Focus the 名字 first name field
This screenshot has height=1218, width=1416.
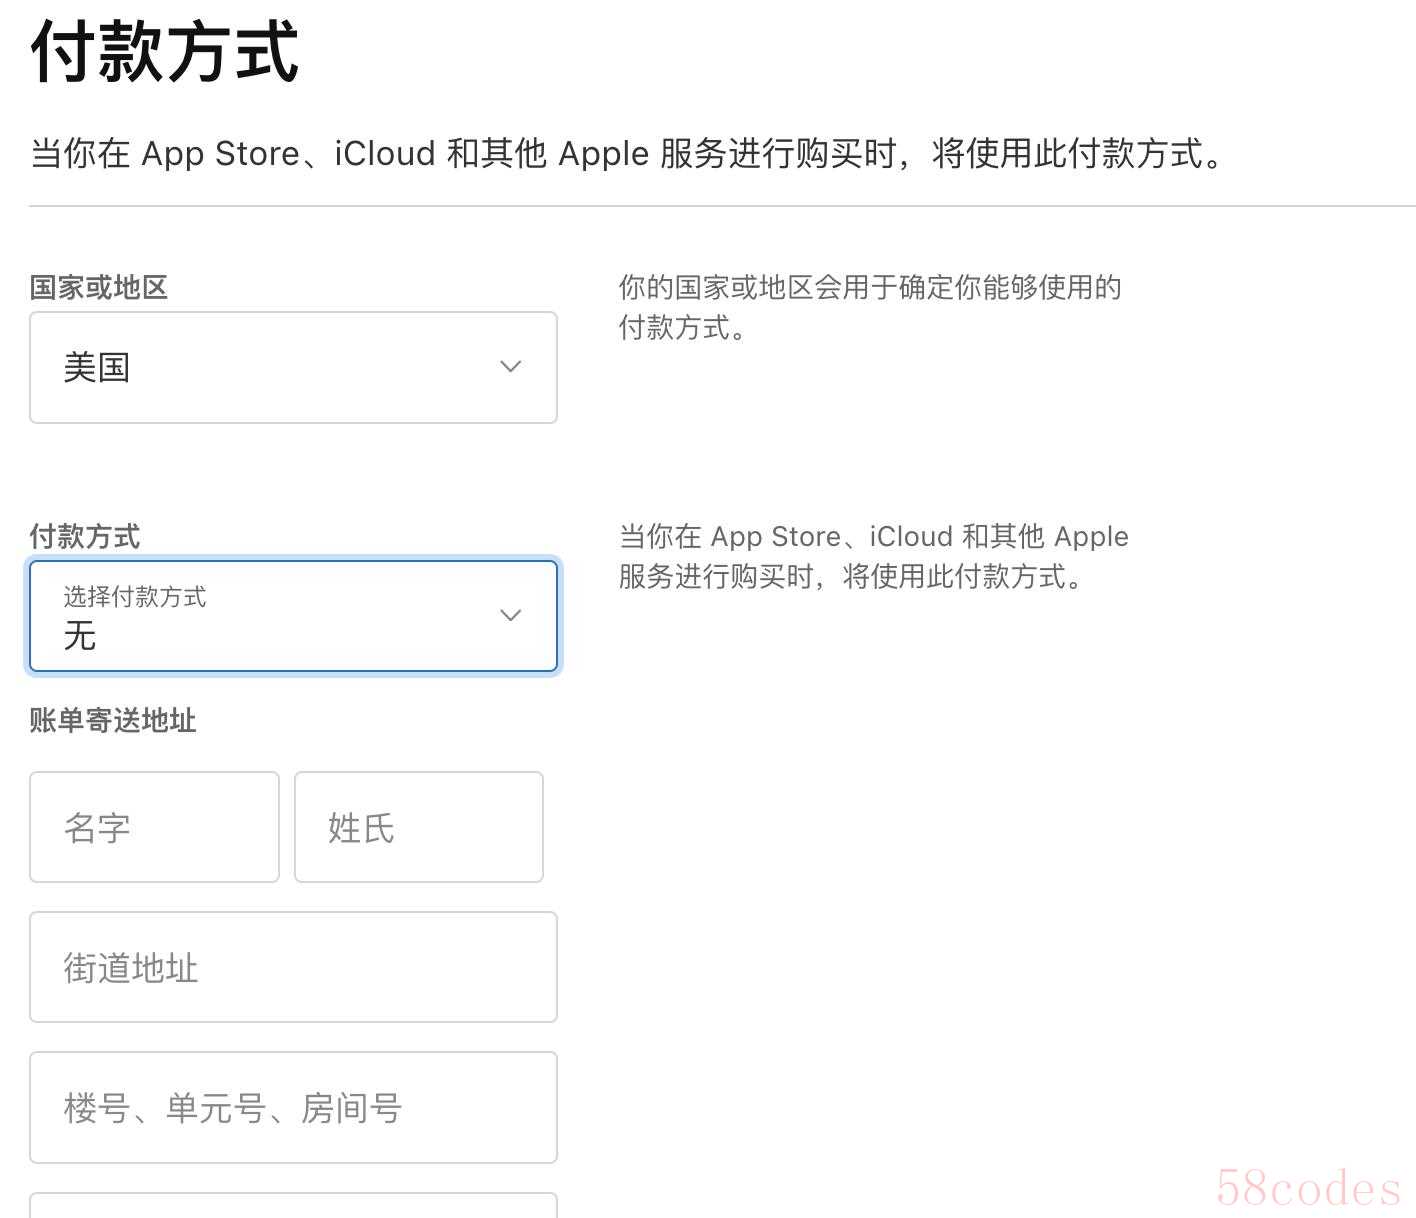coord(154,827)
